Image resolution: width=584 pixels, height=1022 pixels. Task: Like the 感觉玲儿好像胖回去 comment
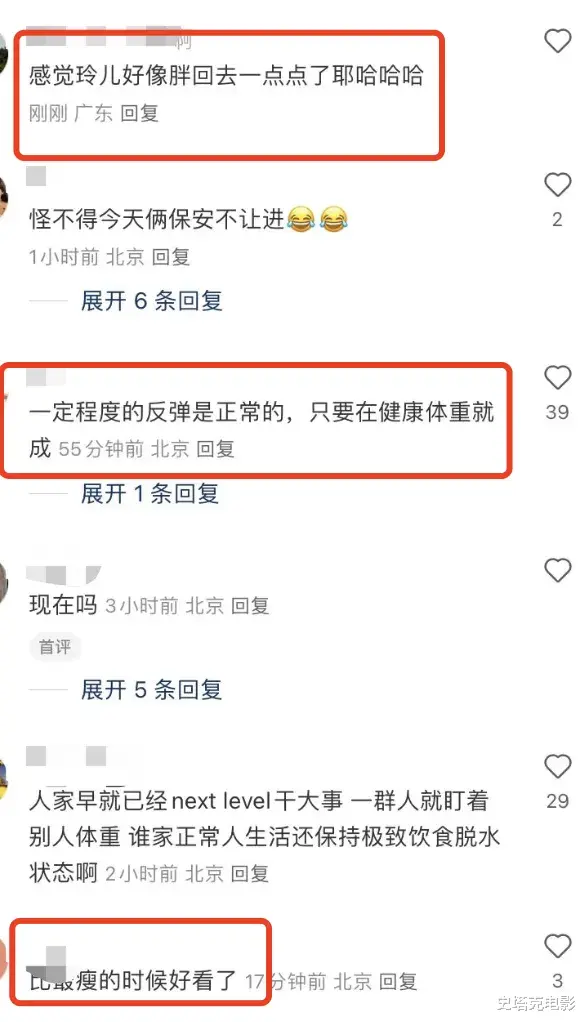pyautogui.click(x=558, y=41)
